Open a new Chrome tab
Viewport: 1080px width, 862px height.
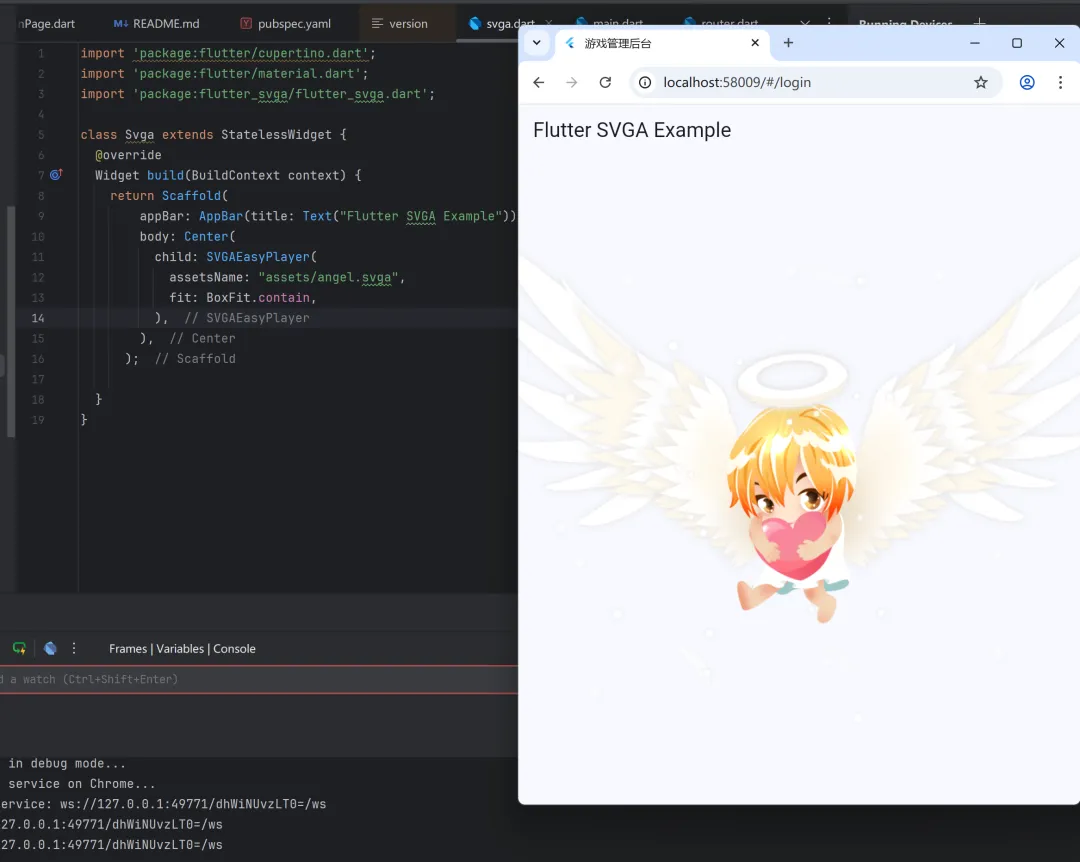coord(789,43)
